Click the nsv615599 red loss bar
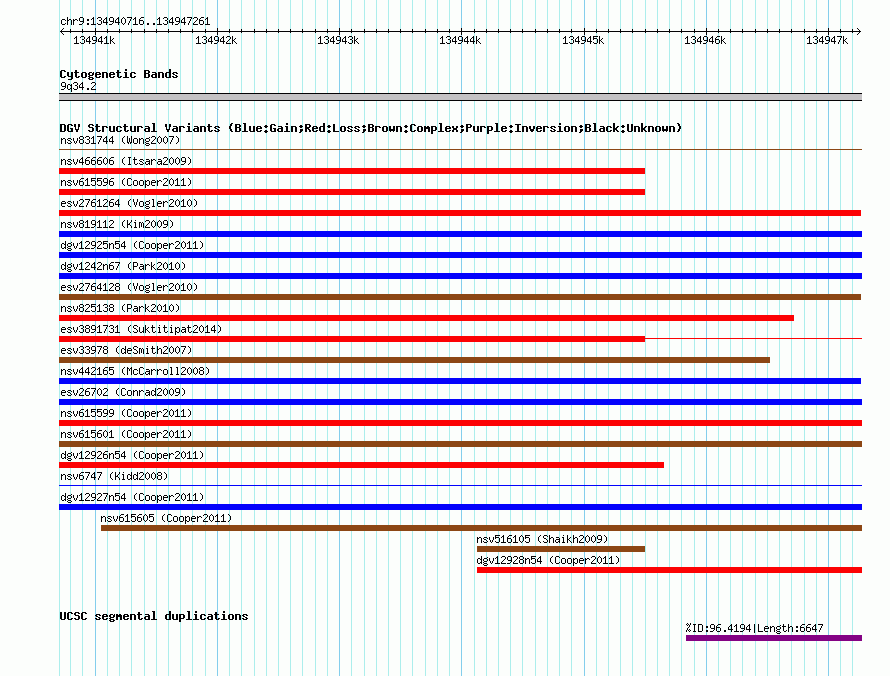This screenshot has height=676, width=890. click(x=460, y=423)
